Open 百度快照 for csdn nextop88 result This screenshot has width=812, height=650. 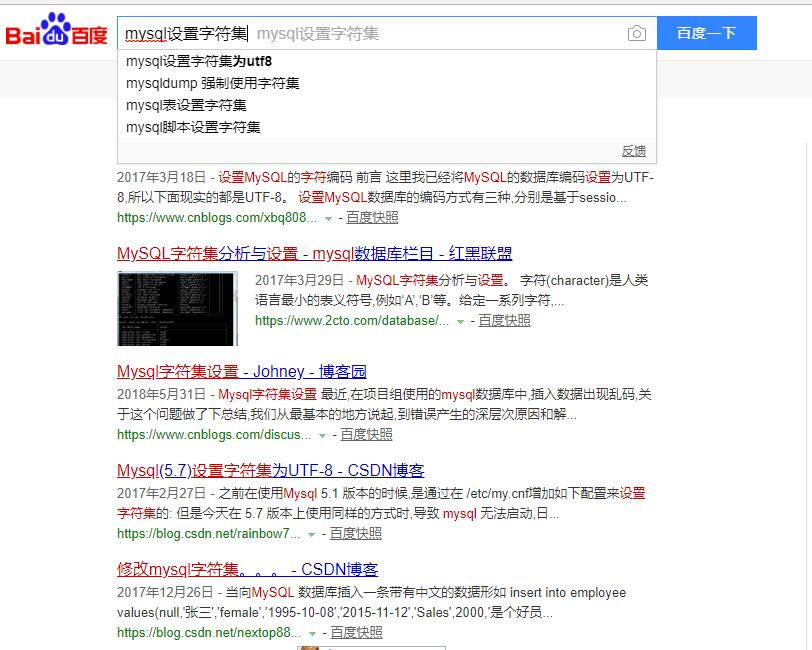coord(356,632)
